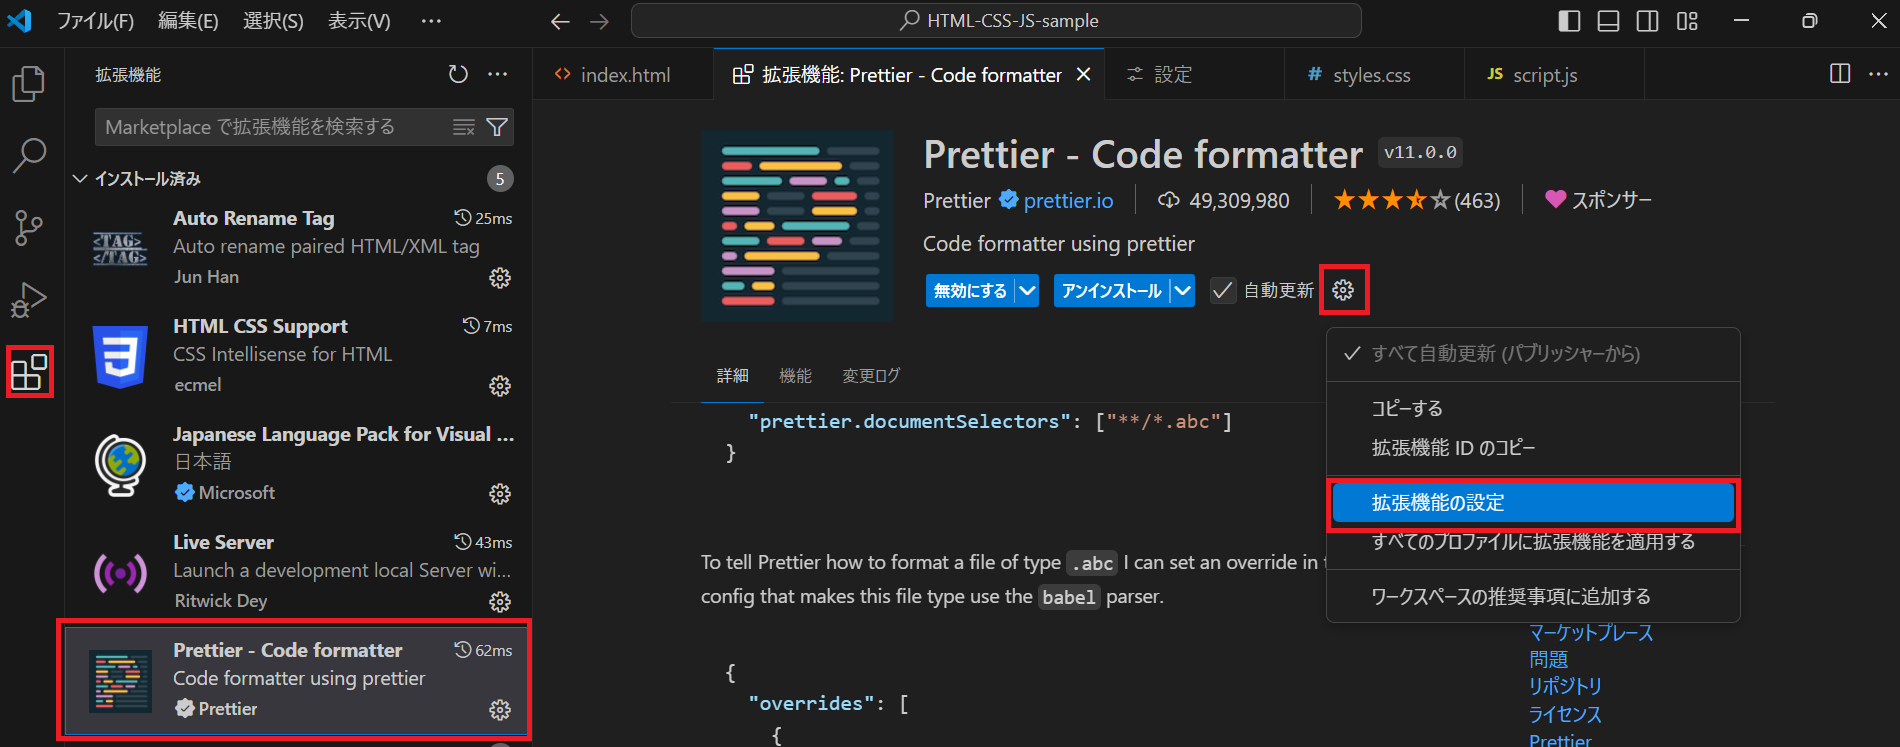Open manage gear for Live Server
The height and width of the screenshot is (747, 1900).
pos(500,602)
